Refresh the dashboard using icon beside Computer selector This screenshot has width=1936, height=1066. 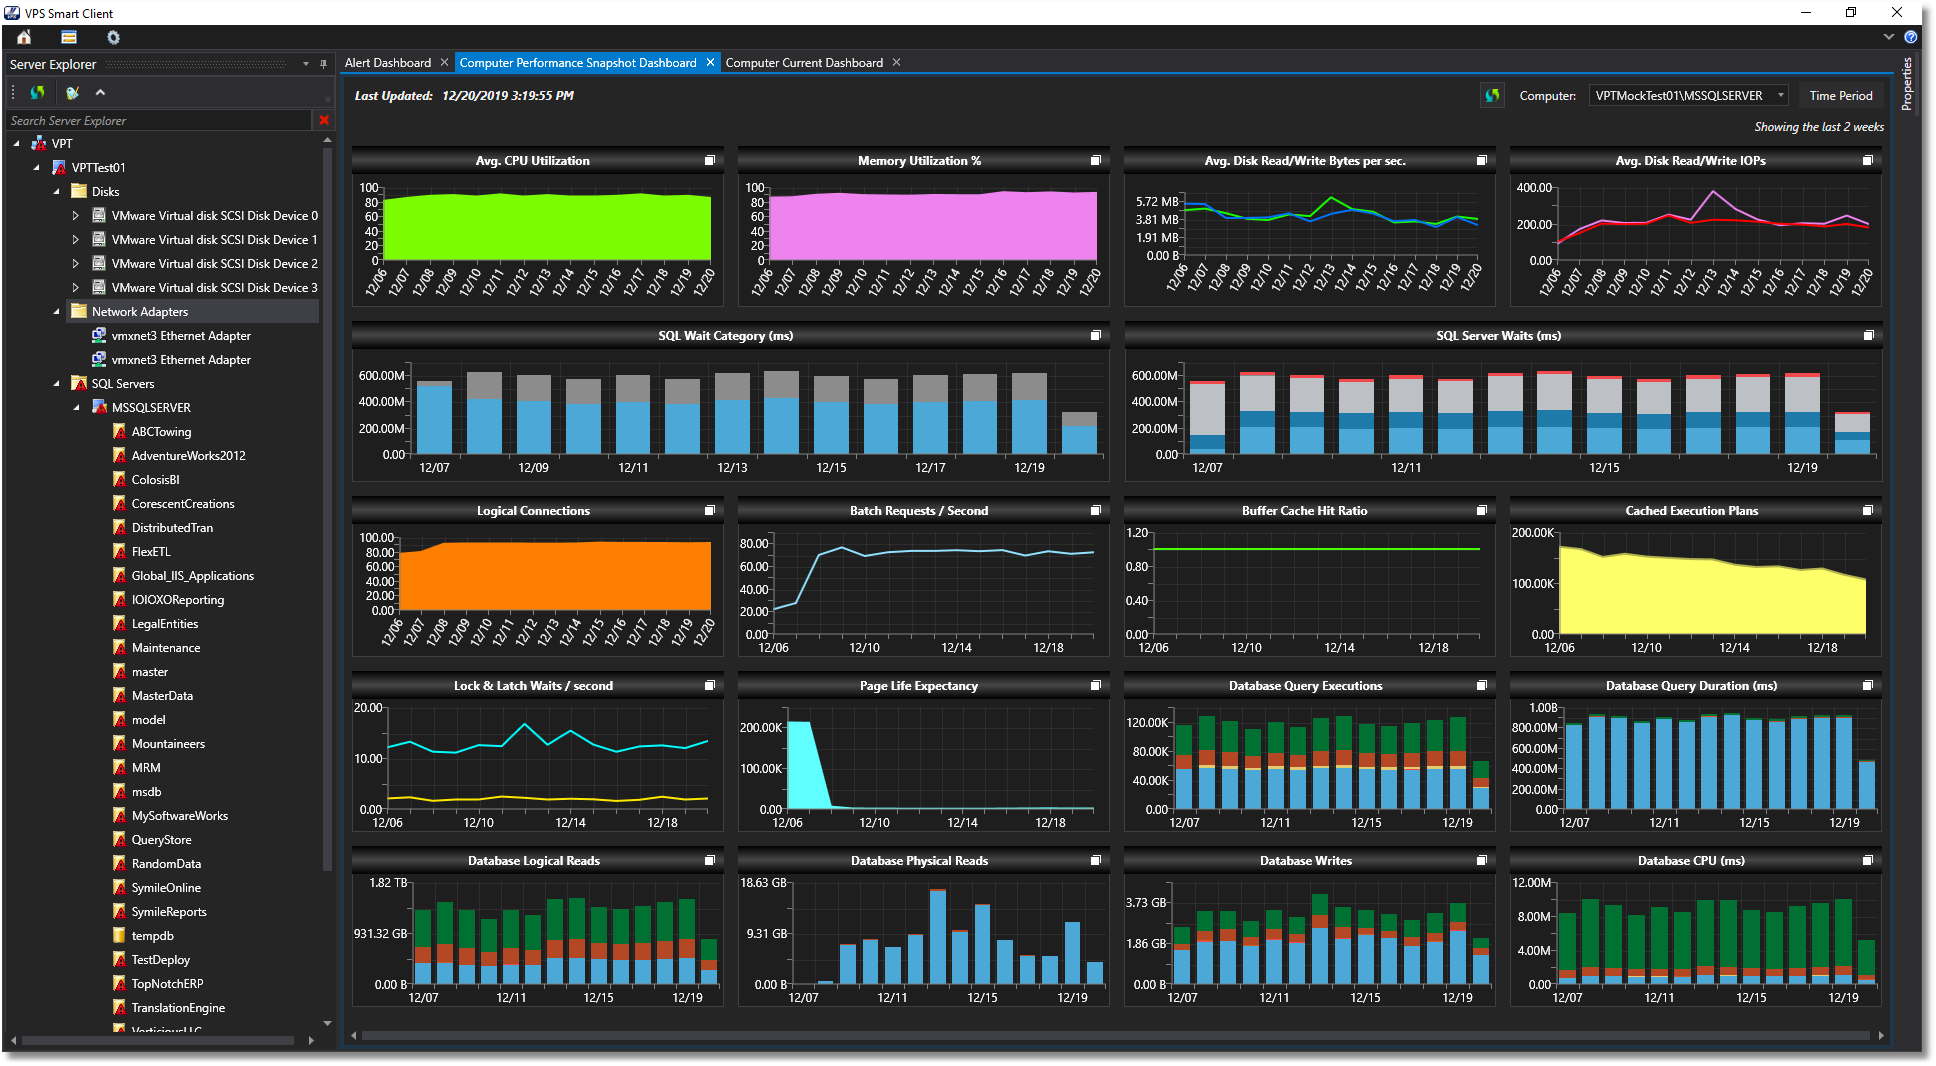(x=1492, y=95)
